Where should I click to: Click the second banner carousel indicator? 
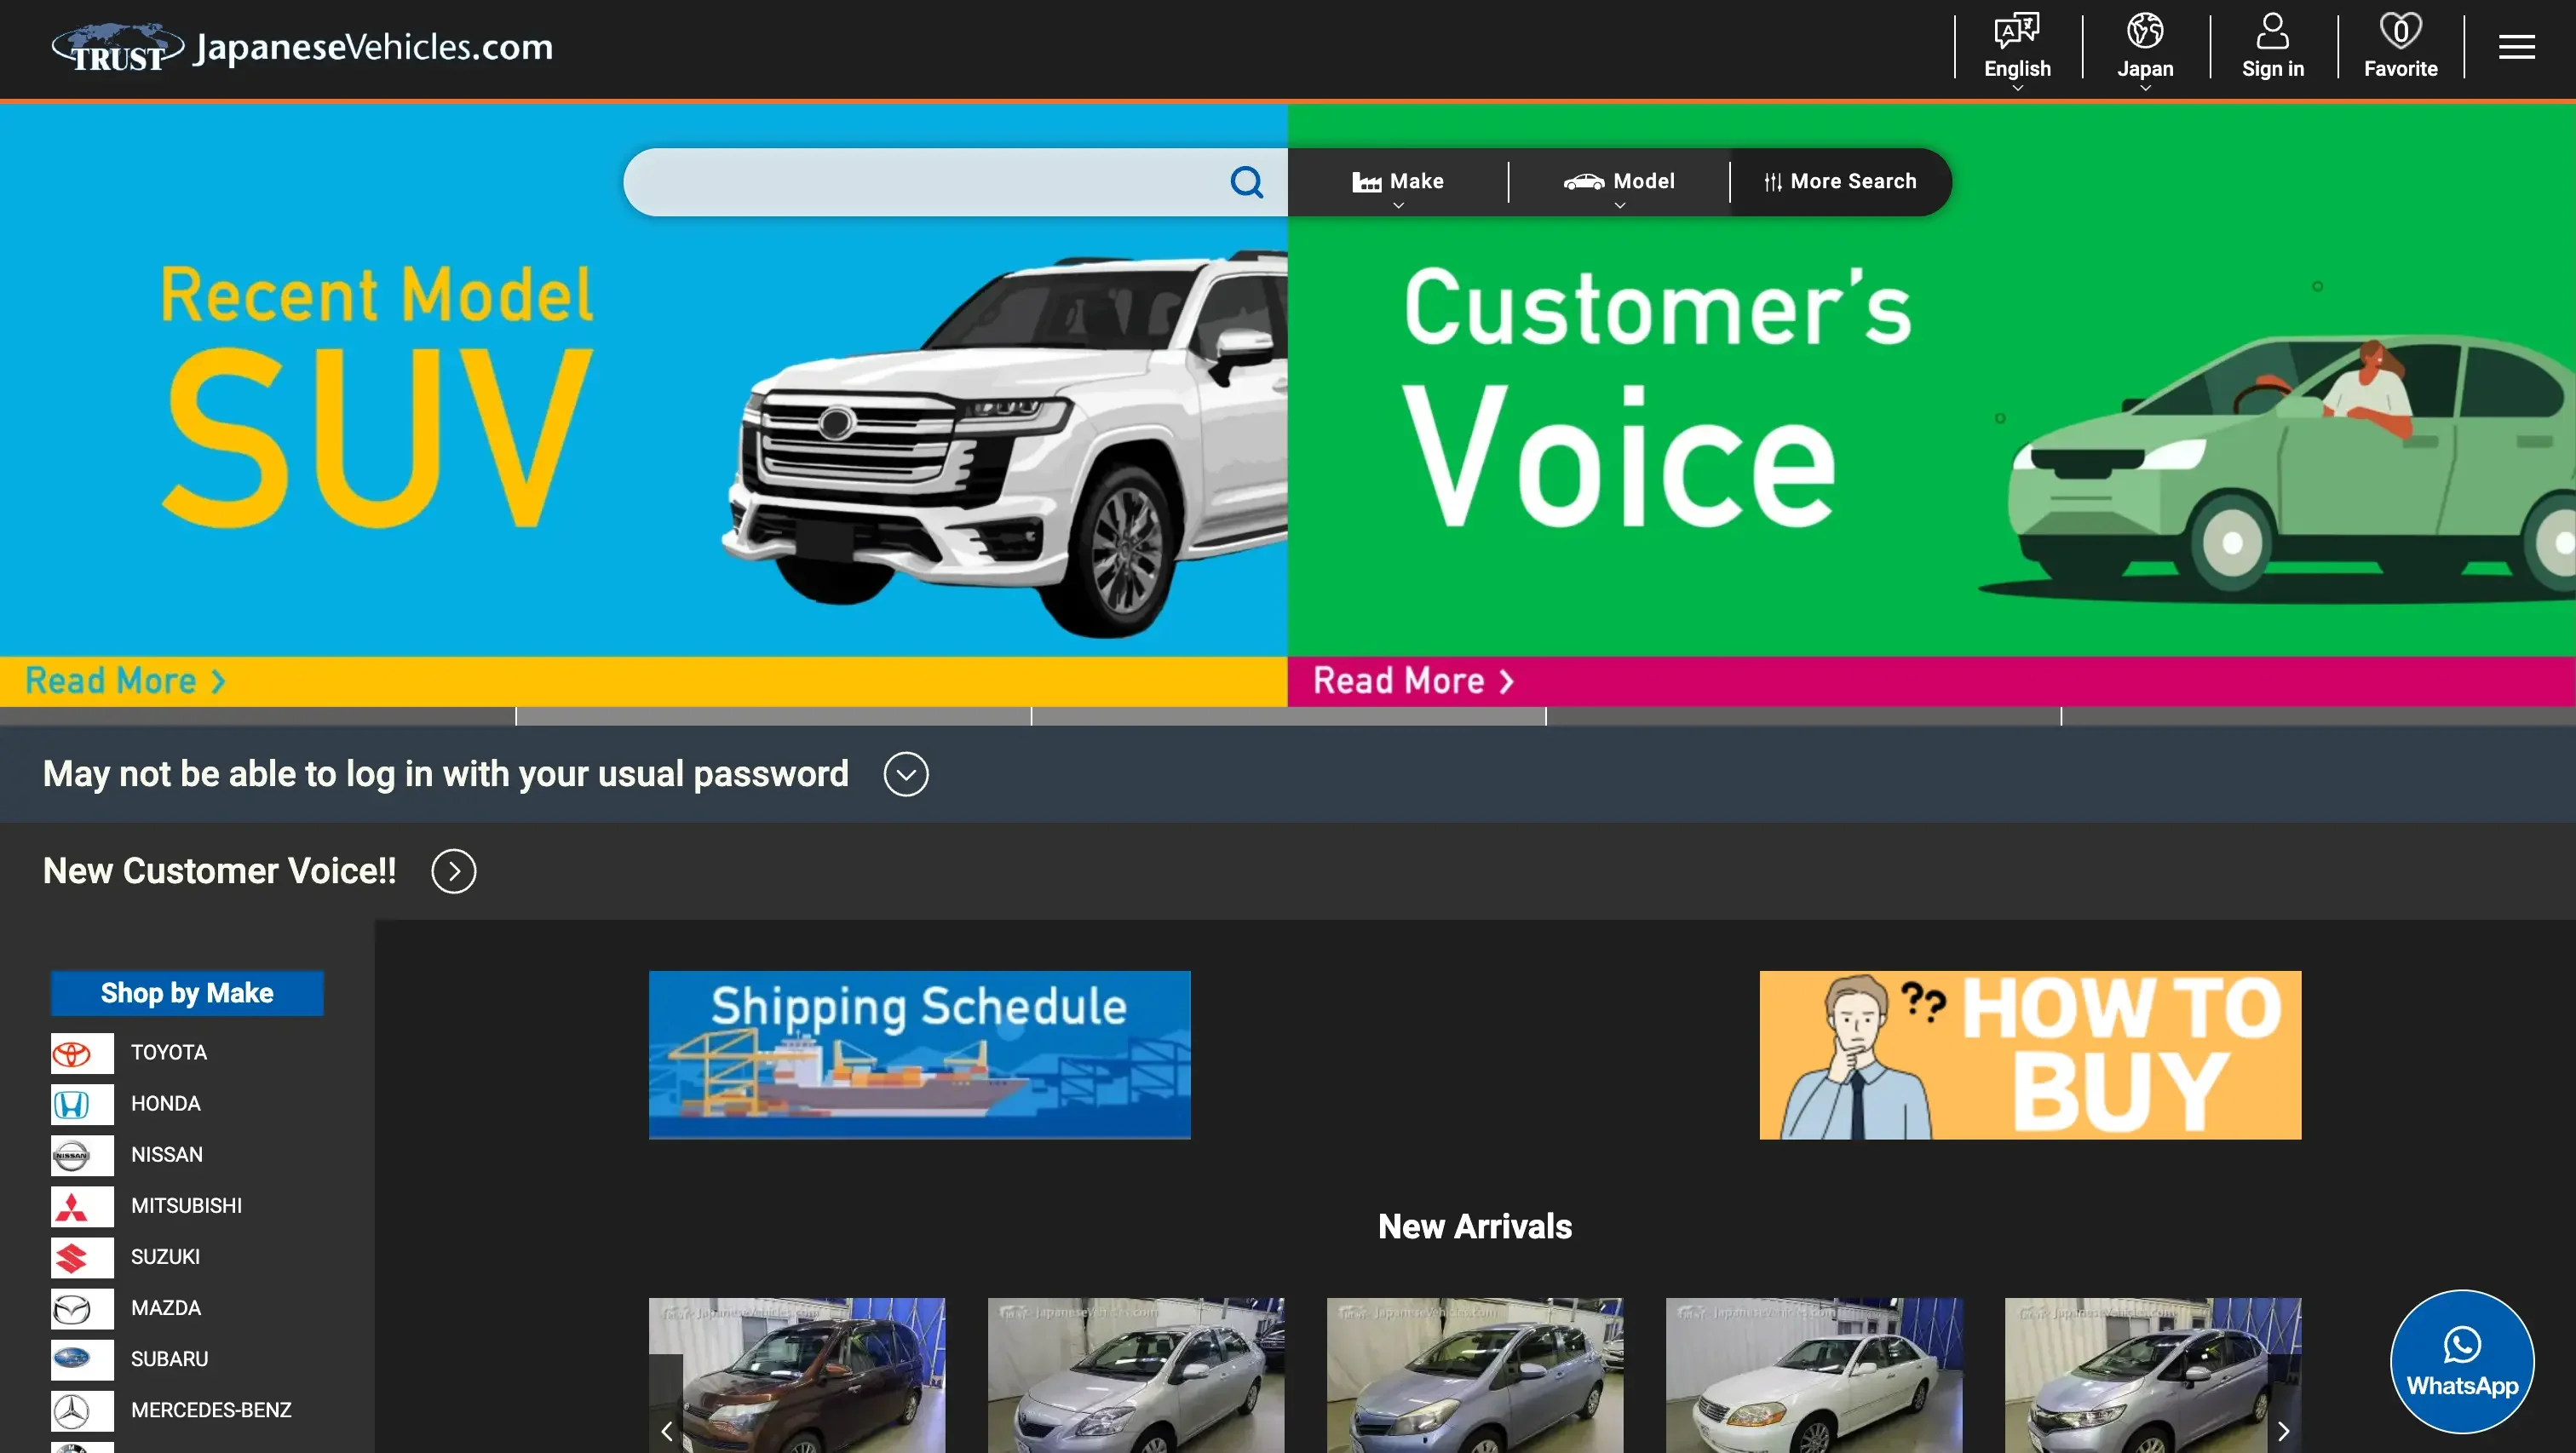(x=772, y=716)
